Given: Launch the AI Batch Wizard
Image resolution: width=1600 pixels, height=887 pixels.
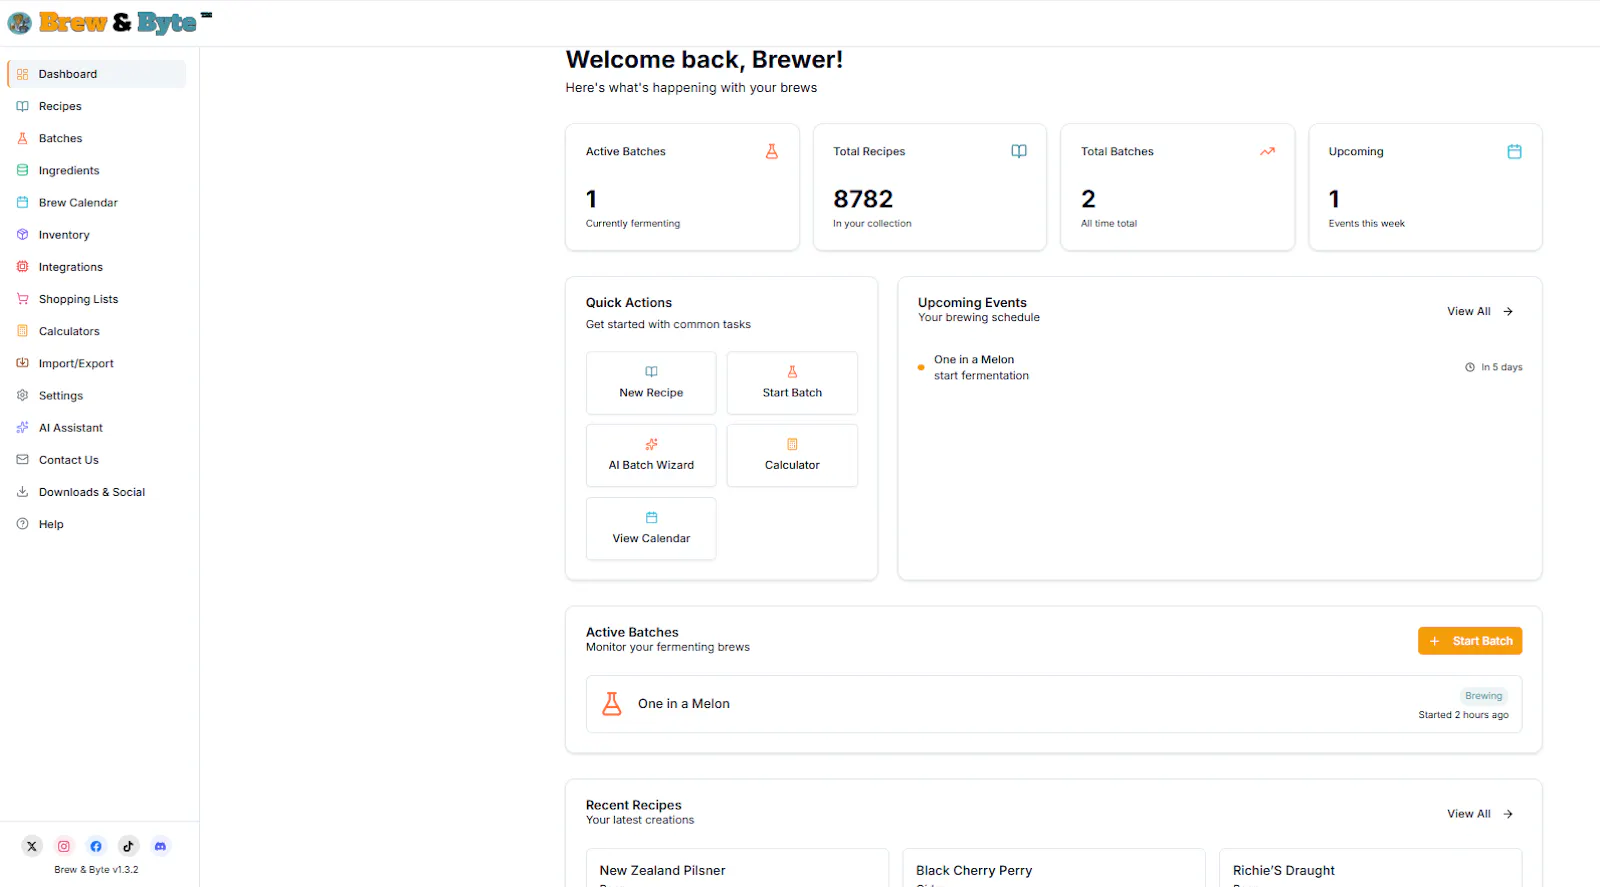Looking at the screenshot, I should [651, 456].
